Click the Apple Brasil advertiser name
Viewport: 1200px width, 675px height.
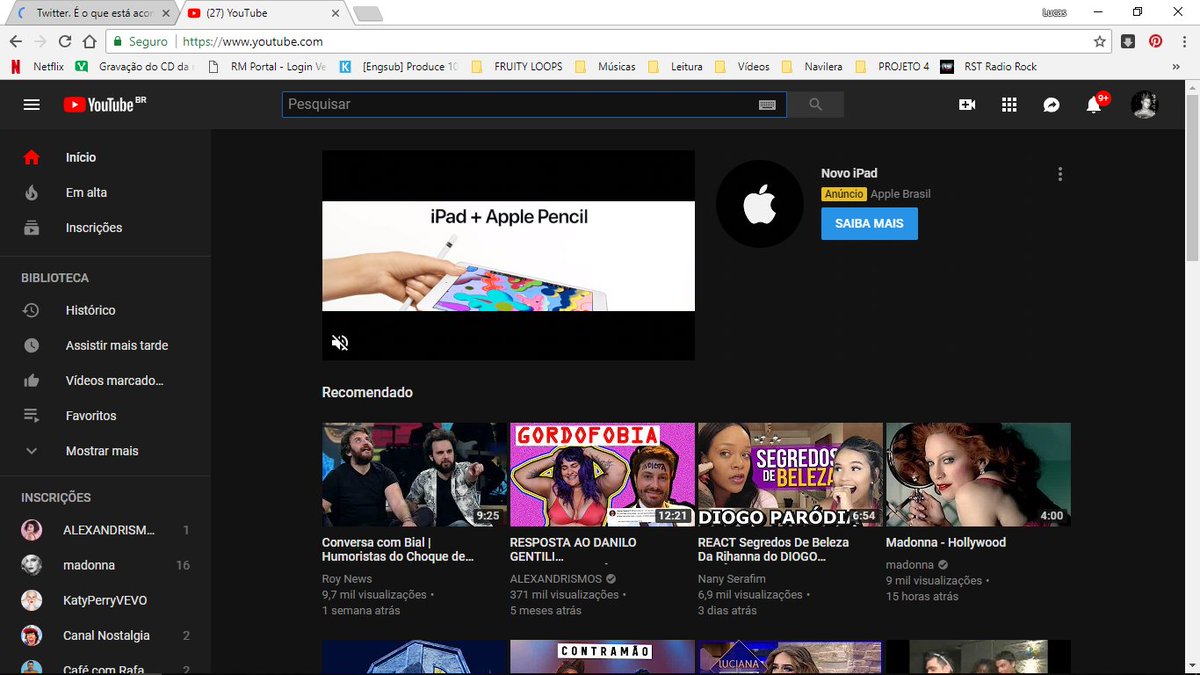[900, 194]
